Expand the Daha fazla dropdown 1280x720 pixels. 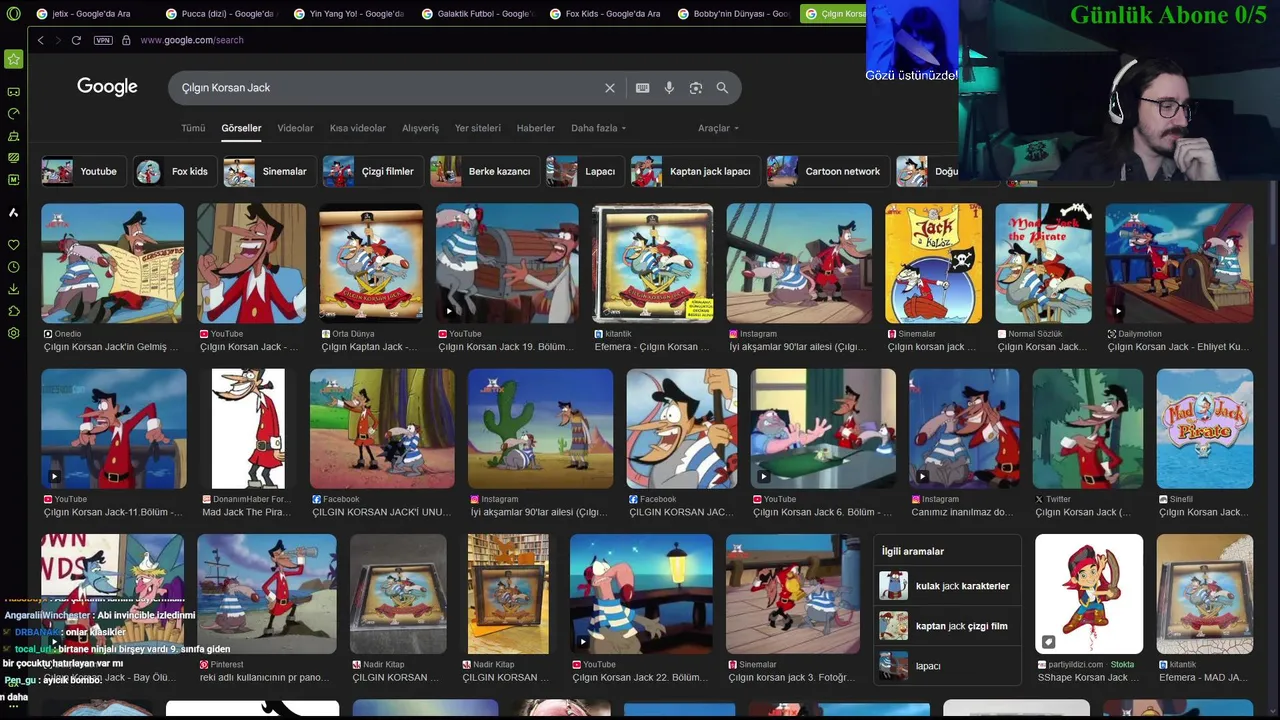pos(598,128)
